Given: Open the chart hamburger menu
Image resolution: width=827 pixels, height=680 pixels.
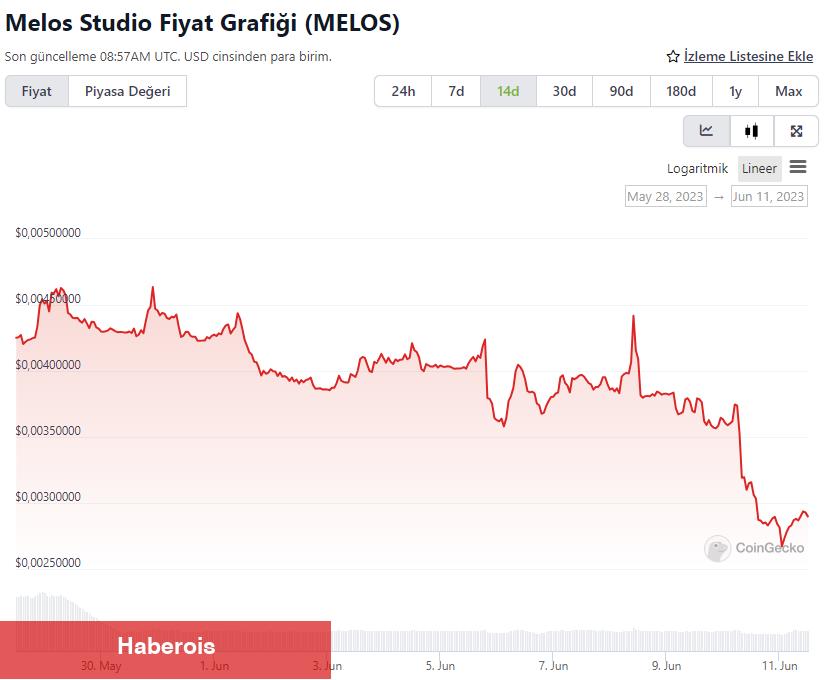Looking at the screenshot, I should pyautogui.click(x=798, y=167).
